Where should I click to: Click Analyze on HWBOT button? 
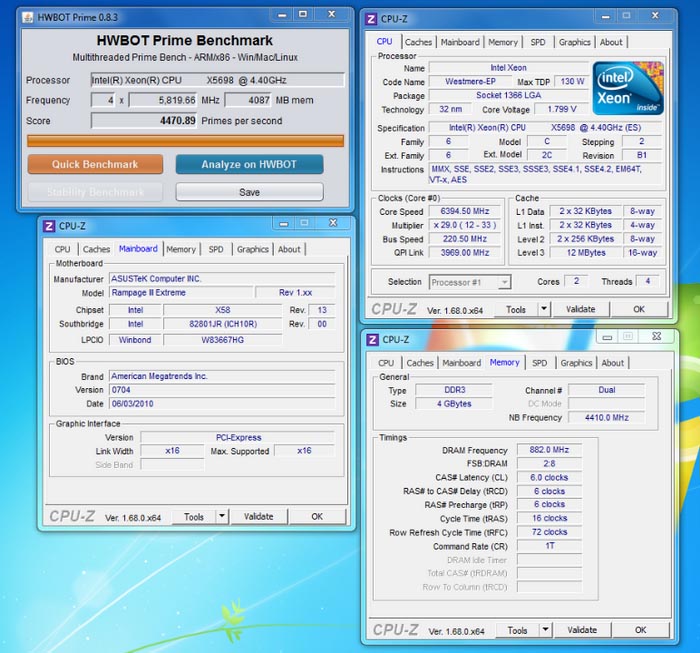pos(249,164)
